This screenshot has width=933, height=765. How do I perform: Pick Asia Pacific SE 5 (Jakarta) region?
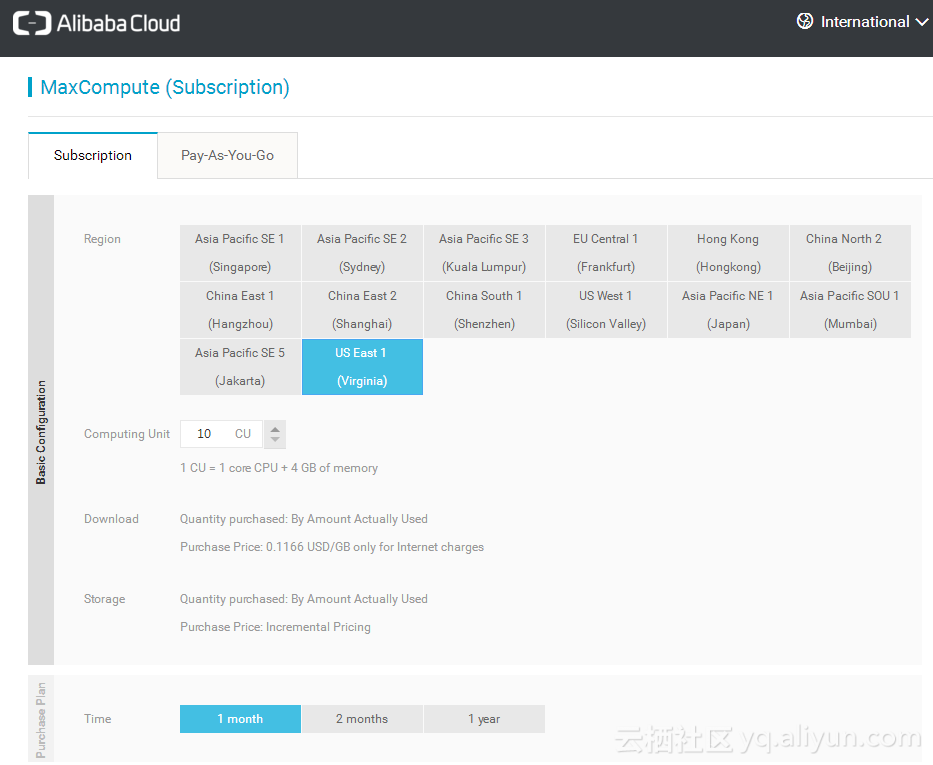click(240, 367)
